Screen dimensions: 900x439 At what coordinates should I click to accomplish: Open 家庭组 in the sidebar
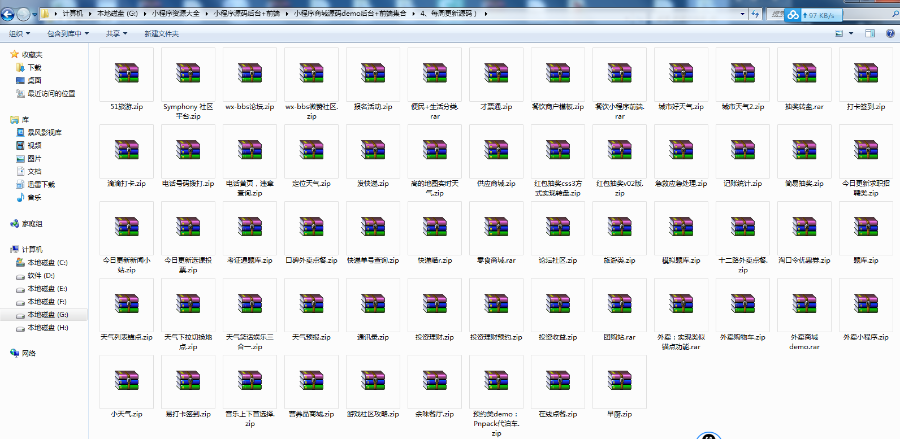pos(32,224)
